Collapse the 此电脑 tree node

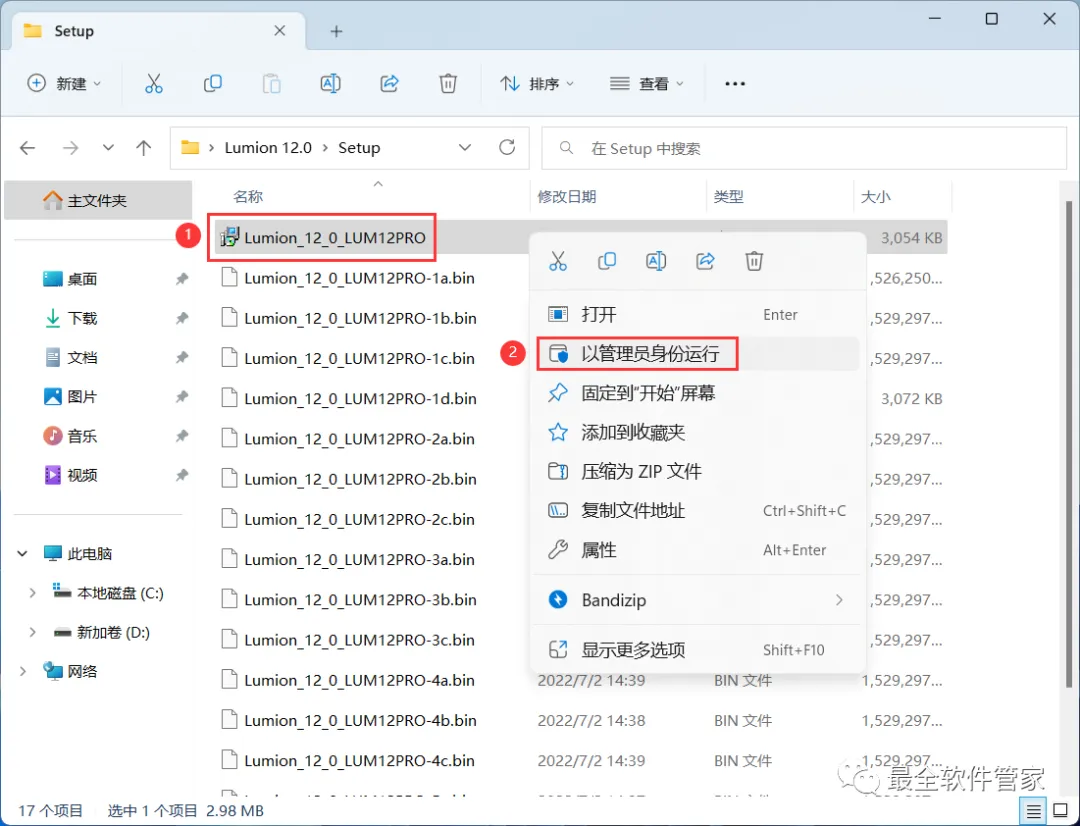click(x=22, y=553)
